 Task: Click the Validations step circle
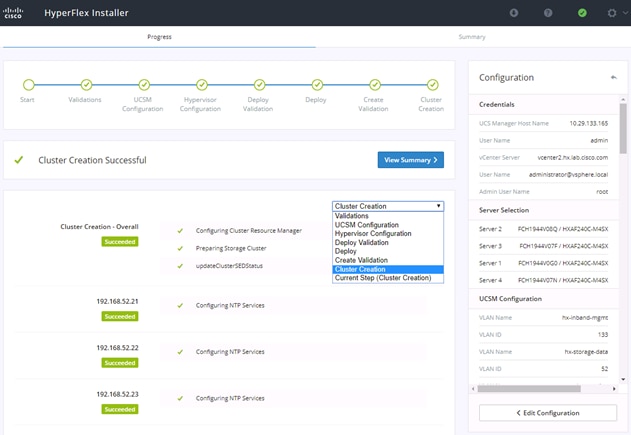point(86,85)
